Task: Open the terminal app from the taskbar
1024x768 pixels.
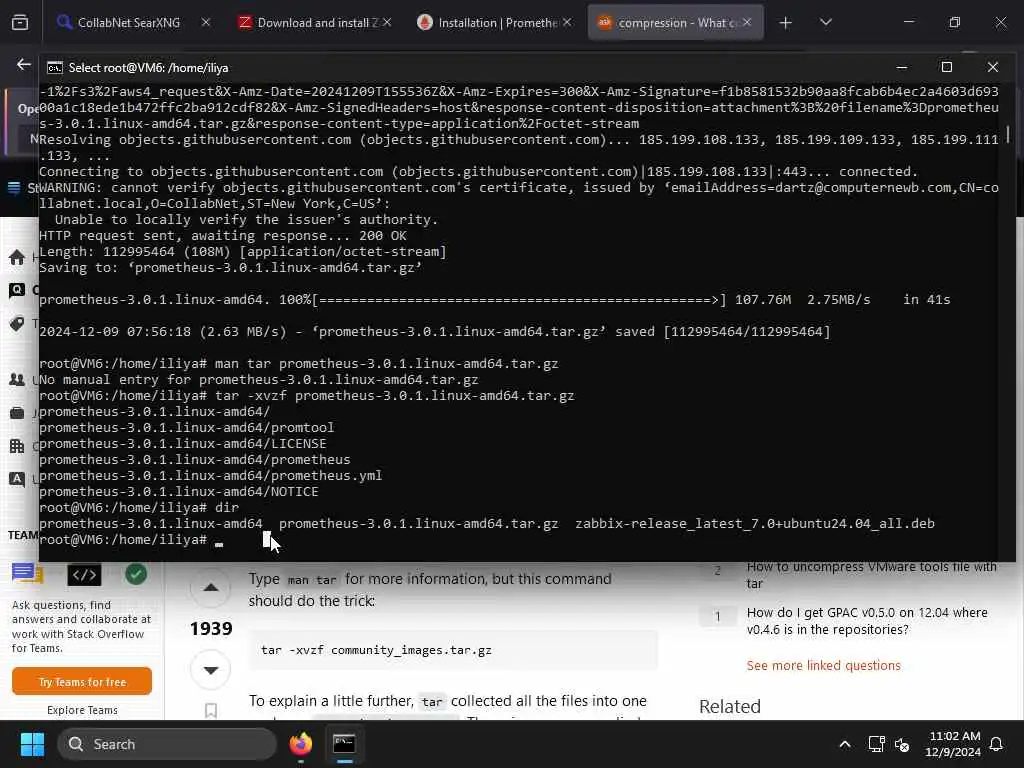Action: (x=344, y=744)
